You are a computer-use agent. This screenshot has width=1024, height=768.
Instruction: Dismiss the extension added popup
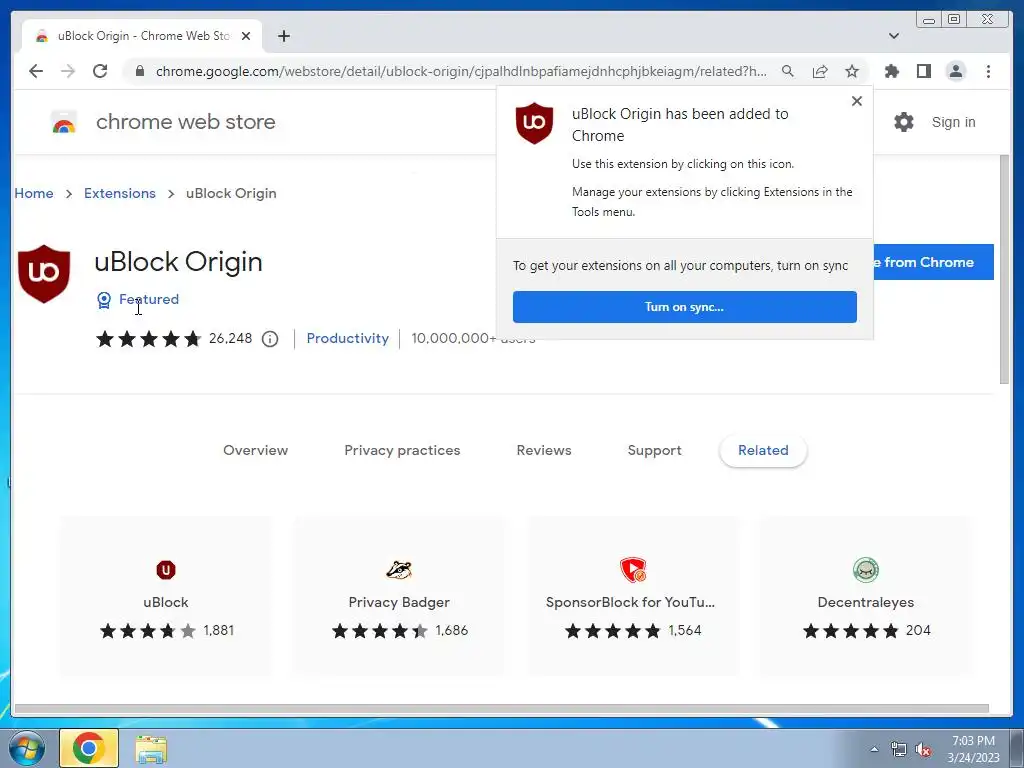pyautogui.click(x=857, y=101)
